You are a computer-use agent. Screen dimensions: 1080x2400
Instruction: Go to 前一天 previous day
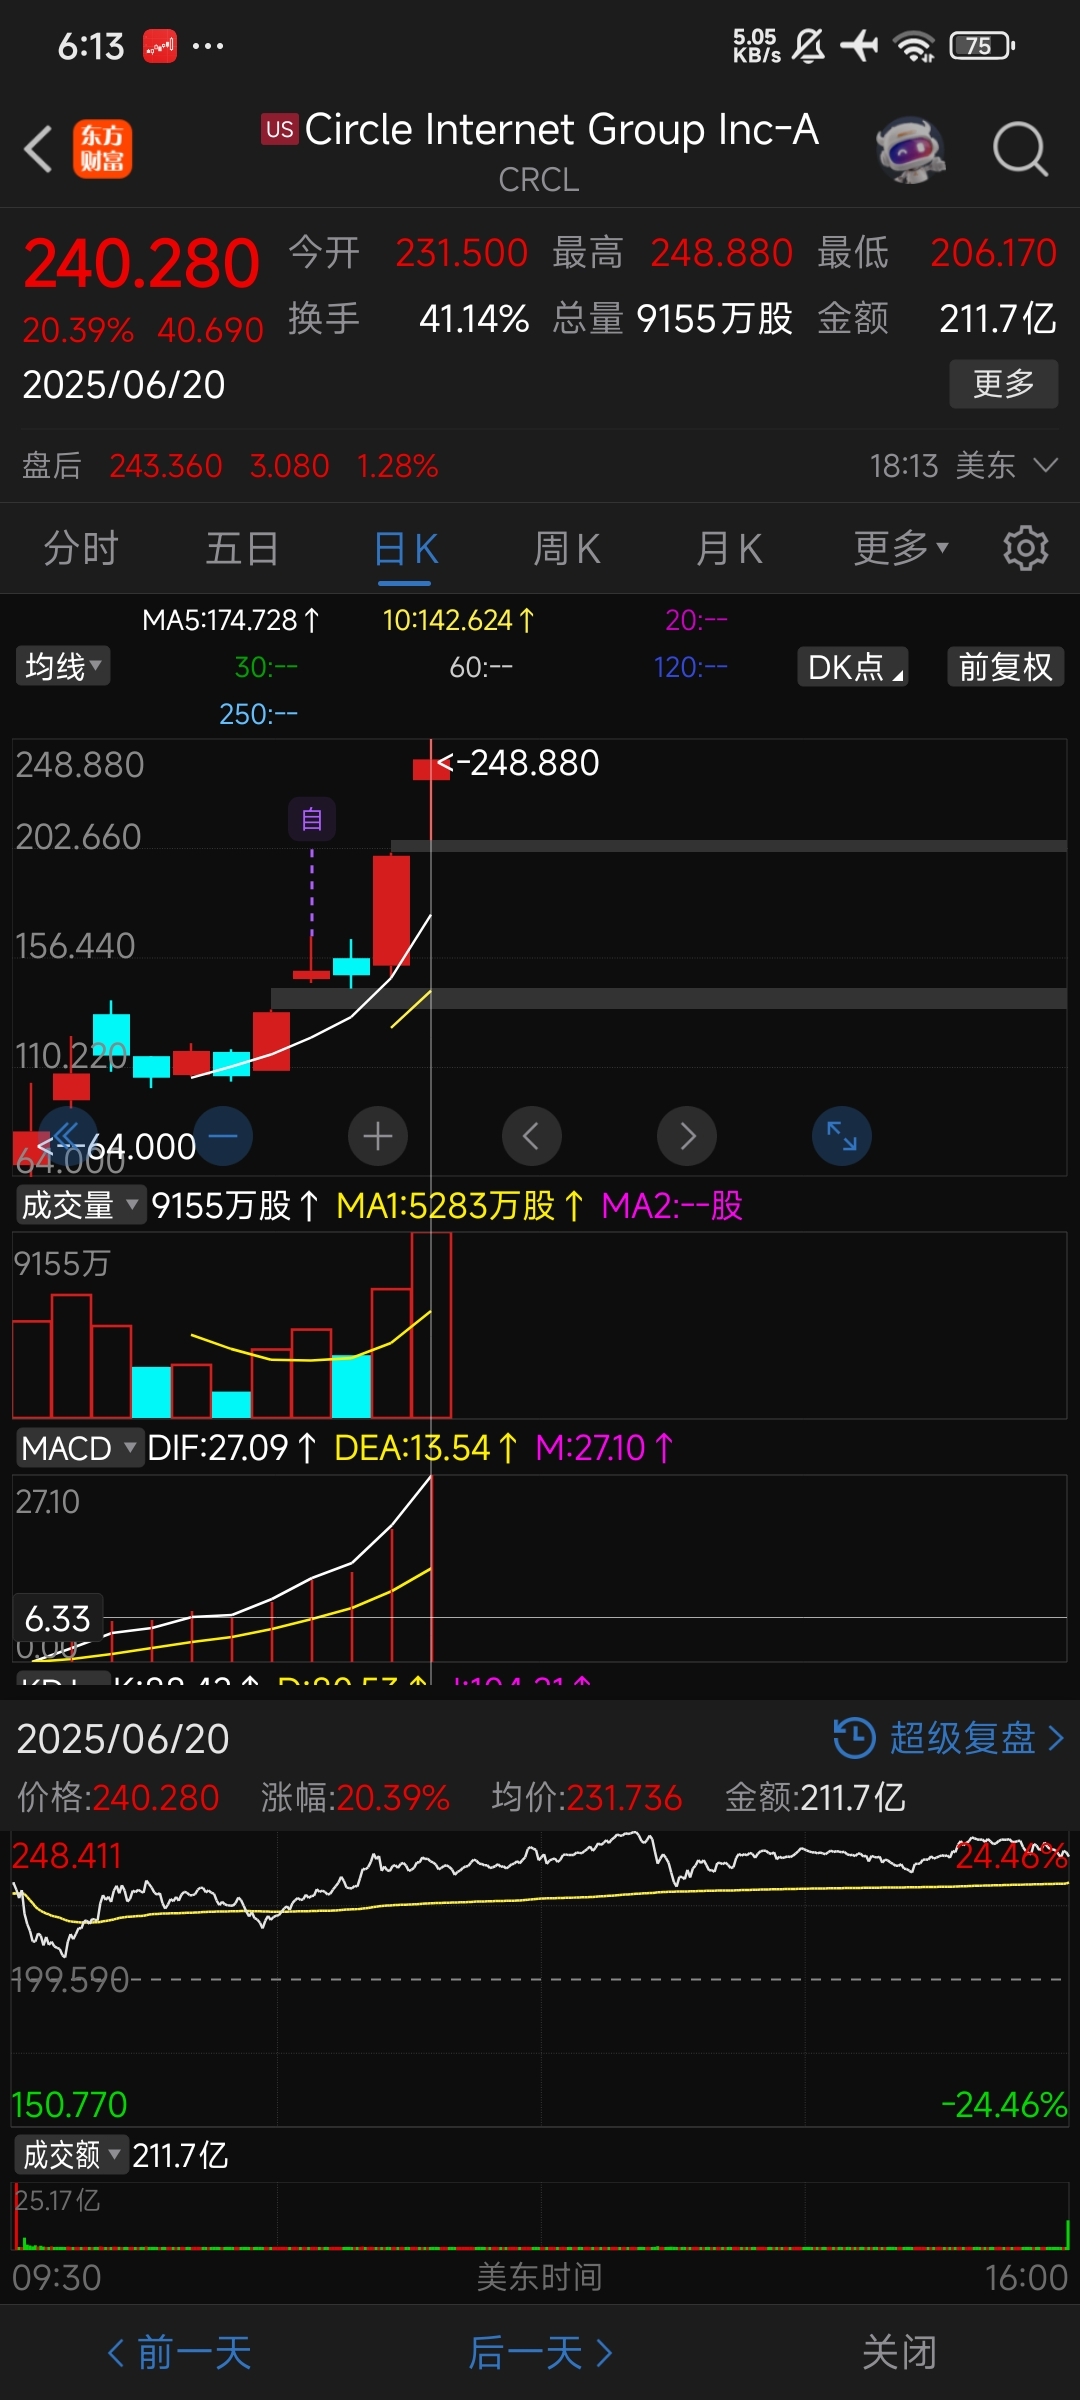click(x=179, y=2353)
